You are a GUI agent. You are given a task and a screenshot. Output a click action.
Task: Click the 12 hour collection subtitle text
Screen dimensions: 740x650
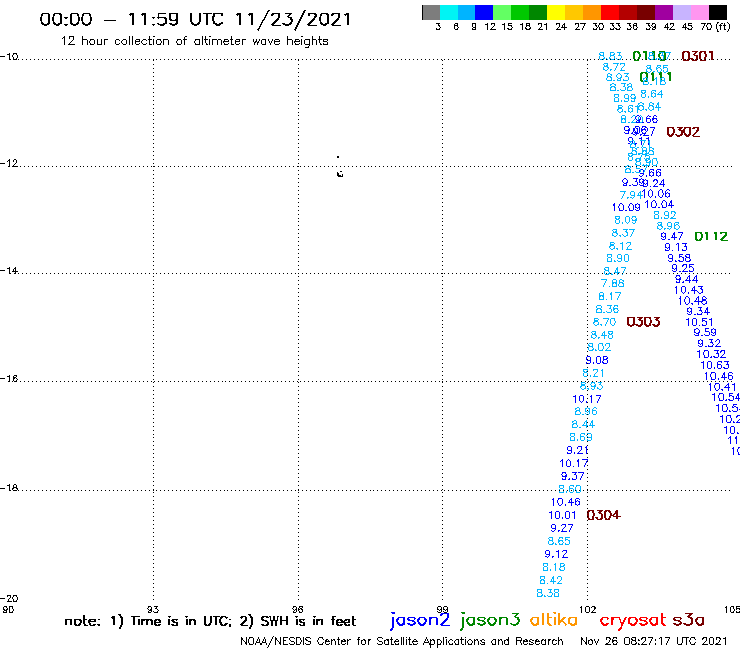click(x=194, y=41)
